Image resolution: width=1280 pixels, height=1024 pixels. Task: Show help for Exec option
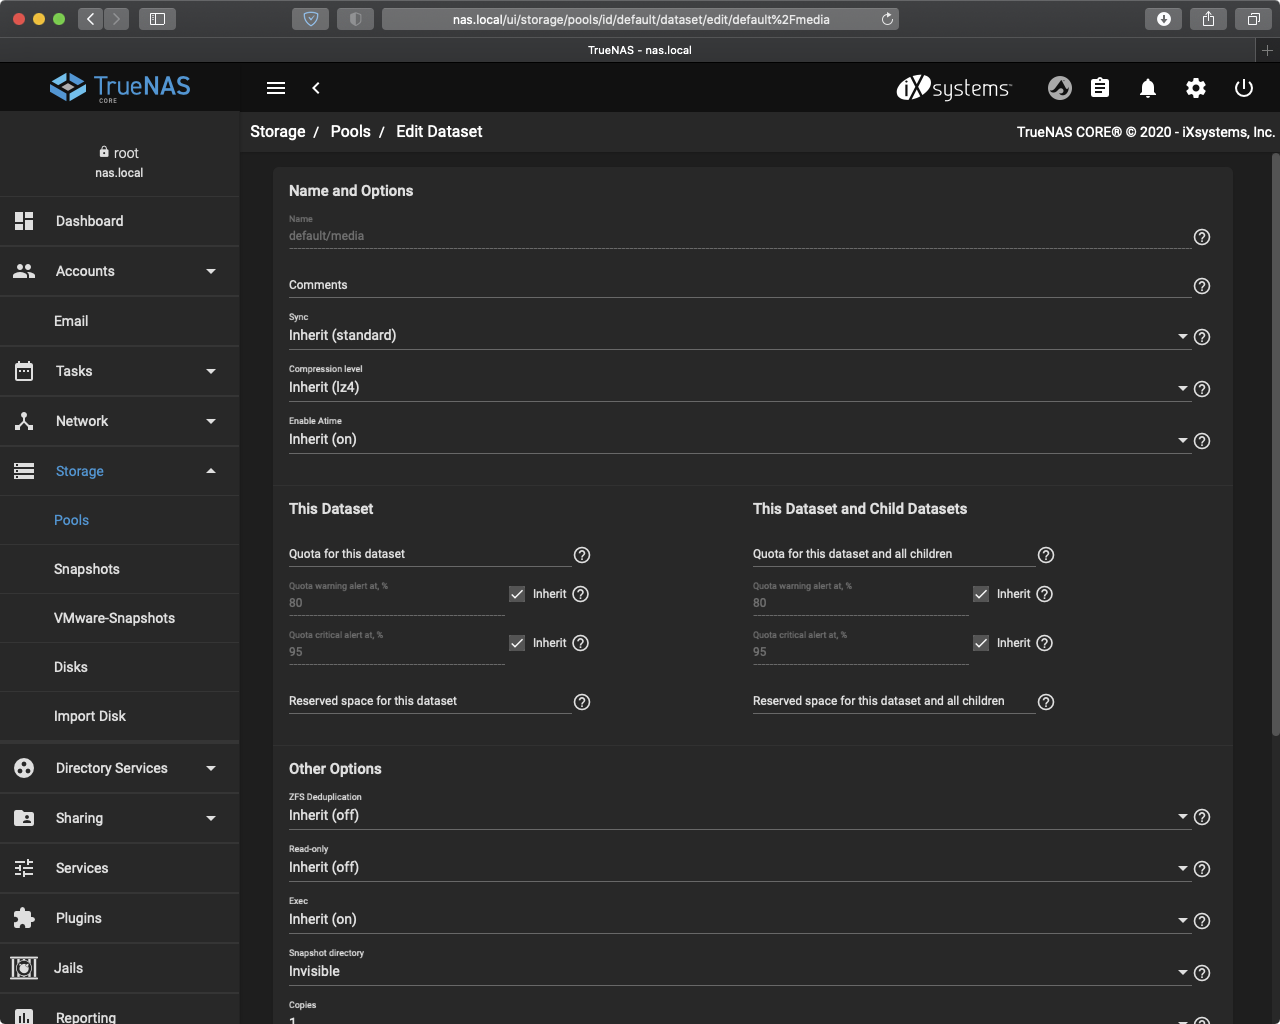coord(1202,921)
